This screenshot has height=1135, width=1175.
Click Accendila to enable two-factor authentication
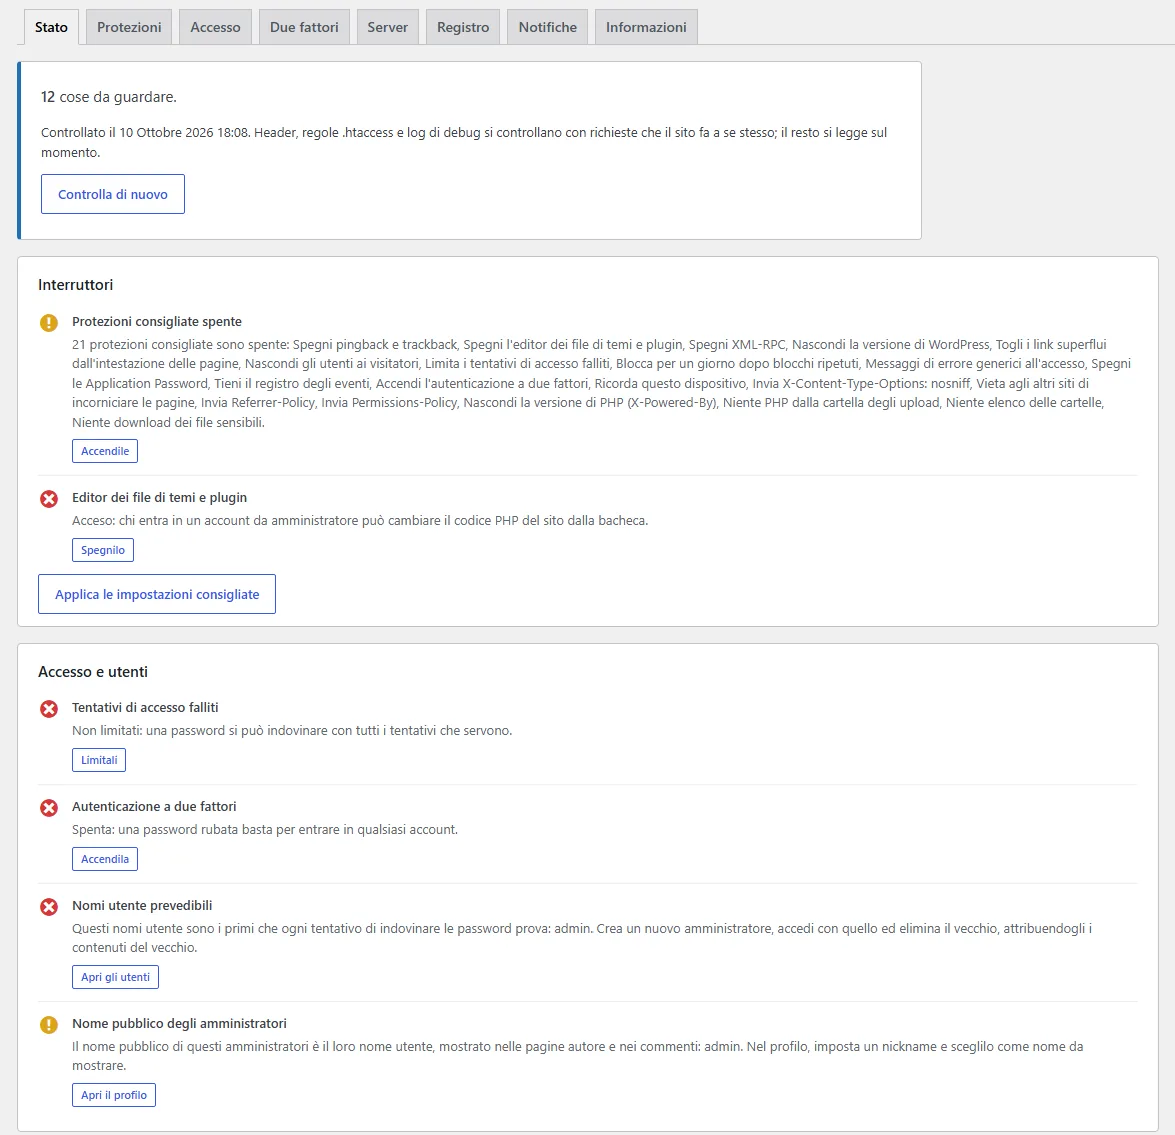(105, 859)
